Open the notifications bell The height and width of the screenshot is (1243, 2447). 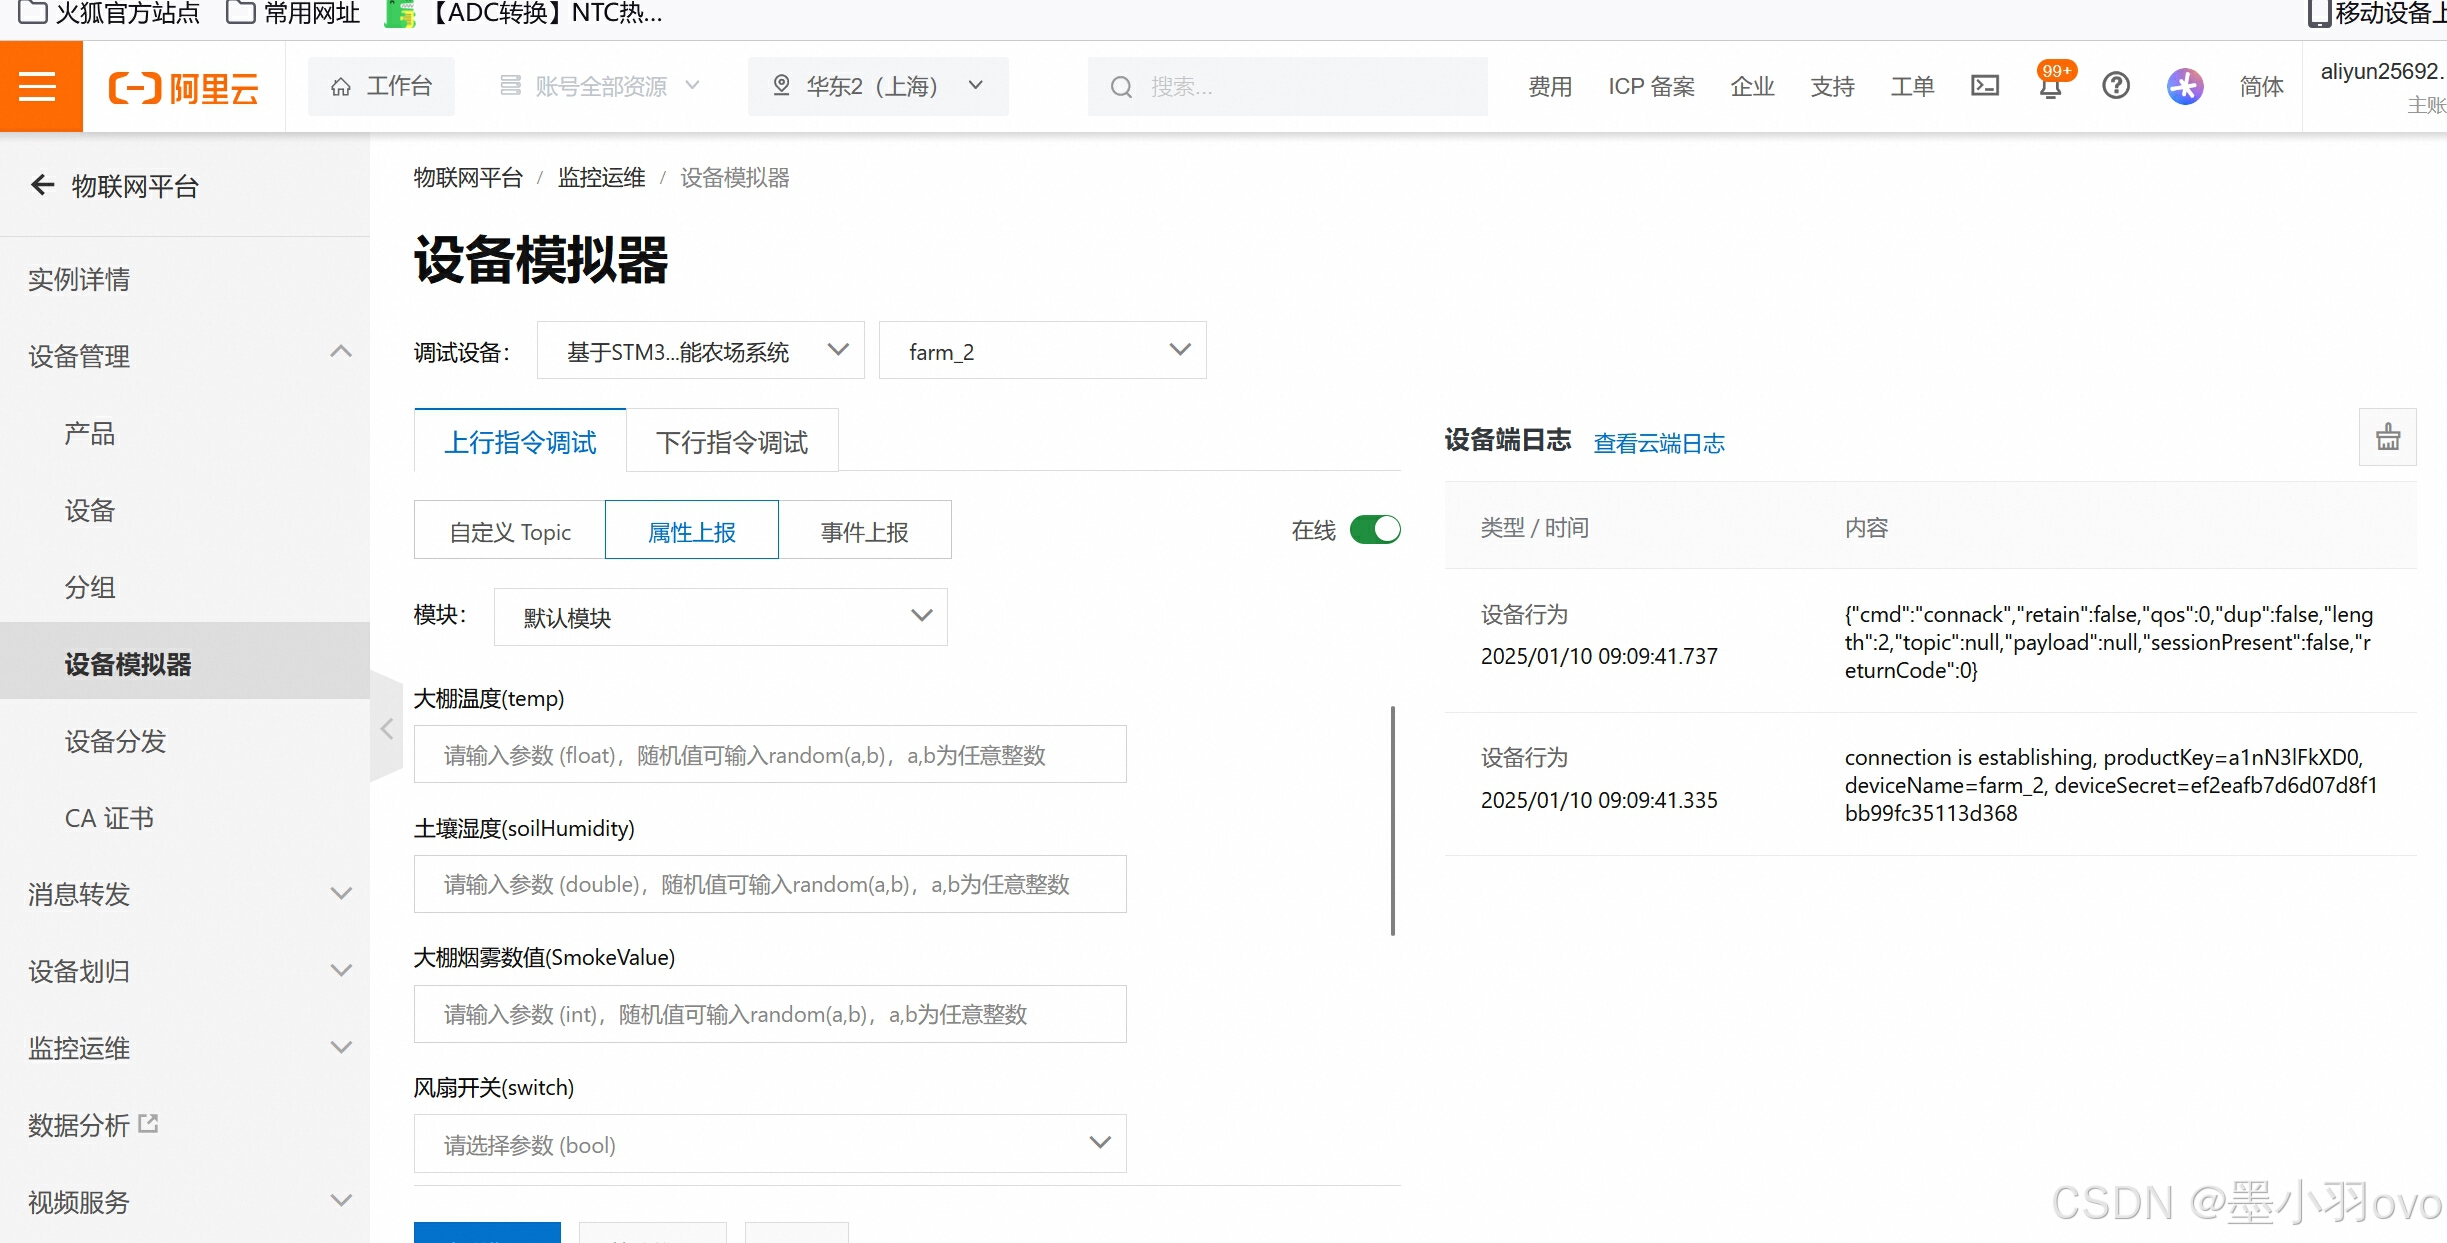(x=2050, y=88)
